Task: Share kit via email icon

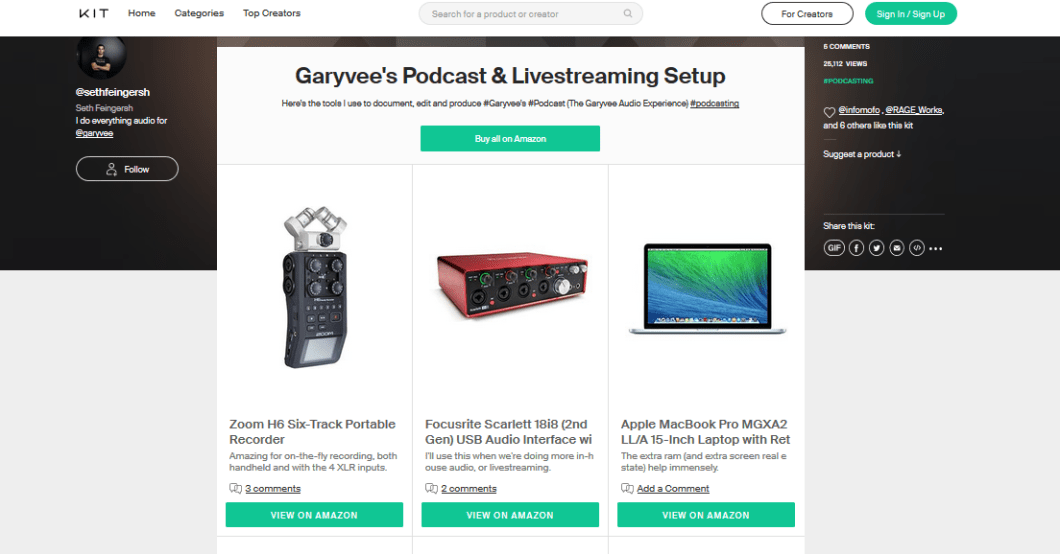Action: pyautogui.click(x=896, y=248)
